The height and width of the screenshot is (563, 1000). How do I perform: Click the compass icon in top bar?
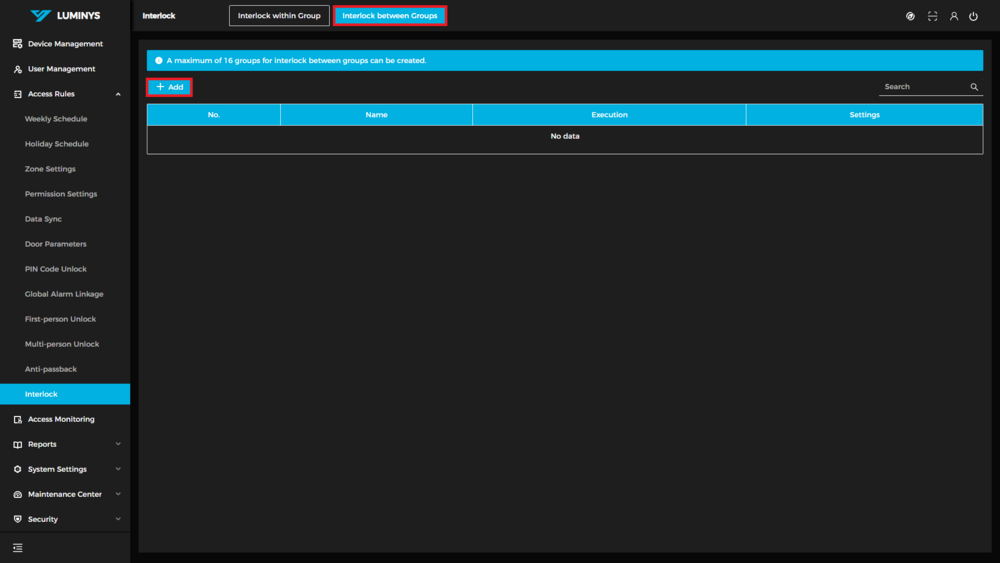click(910, 16)
